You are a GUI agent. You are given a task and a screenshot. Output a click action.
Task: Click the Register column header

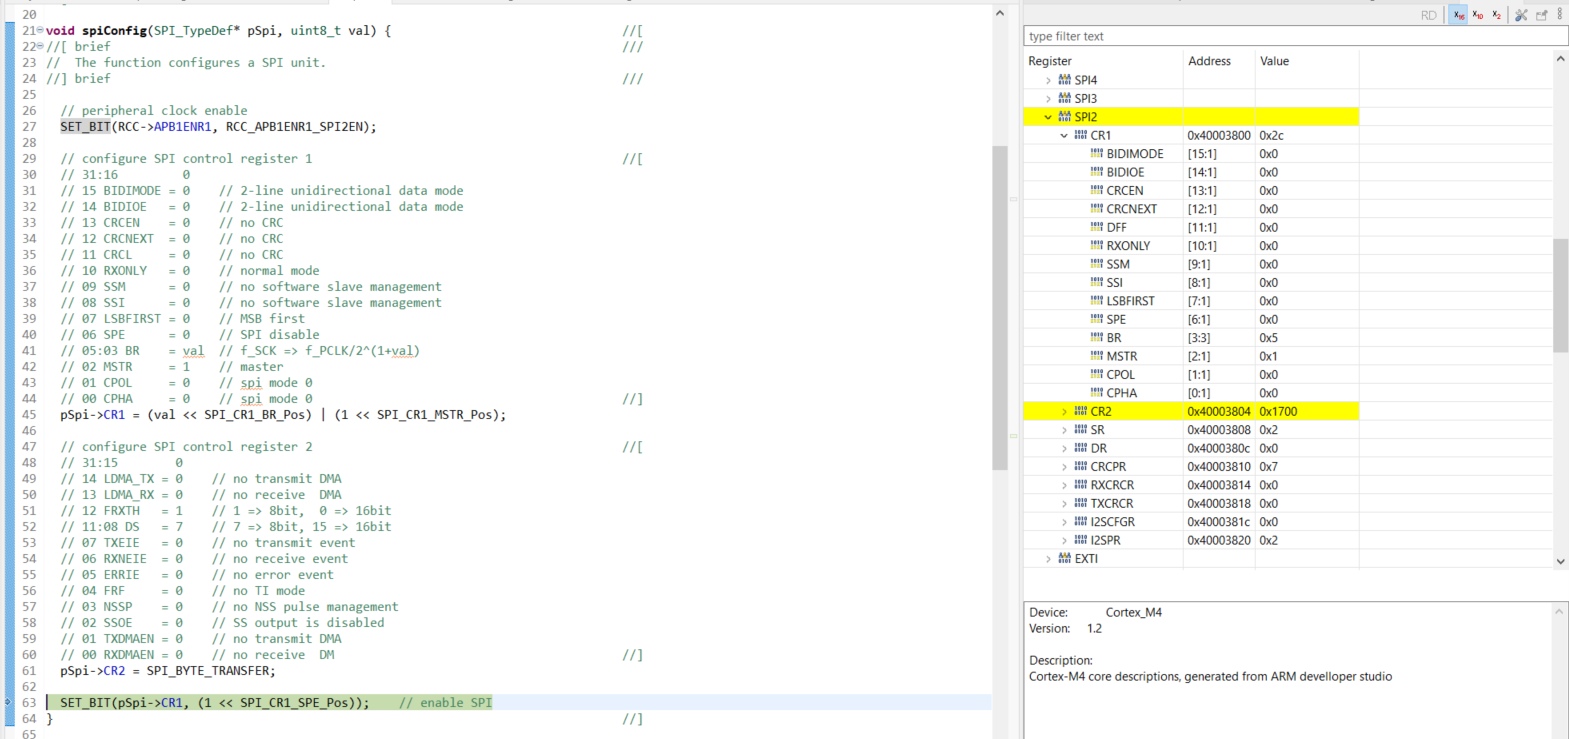[1103, 61]
